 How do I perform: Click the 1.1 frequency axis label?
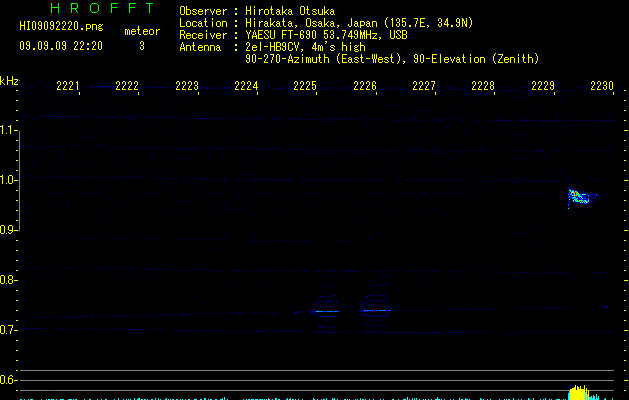[x=8, y=130]
